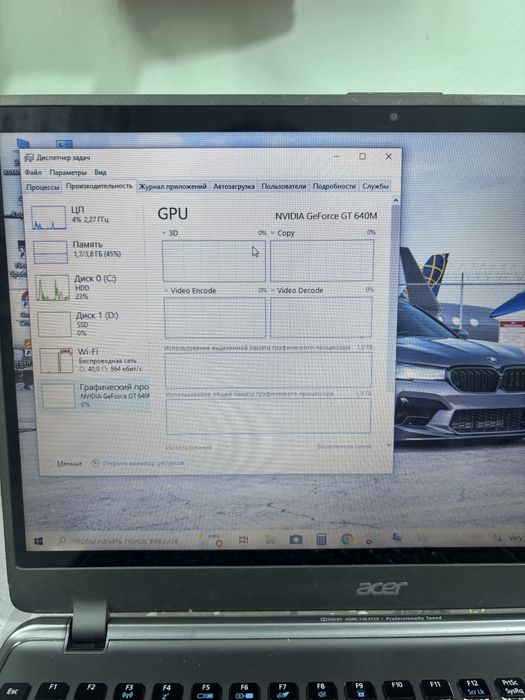
Task: Click the Task Manager title bar icon
Action: (x=29, y=158)
